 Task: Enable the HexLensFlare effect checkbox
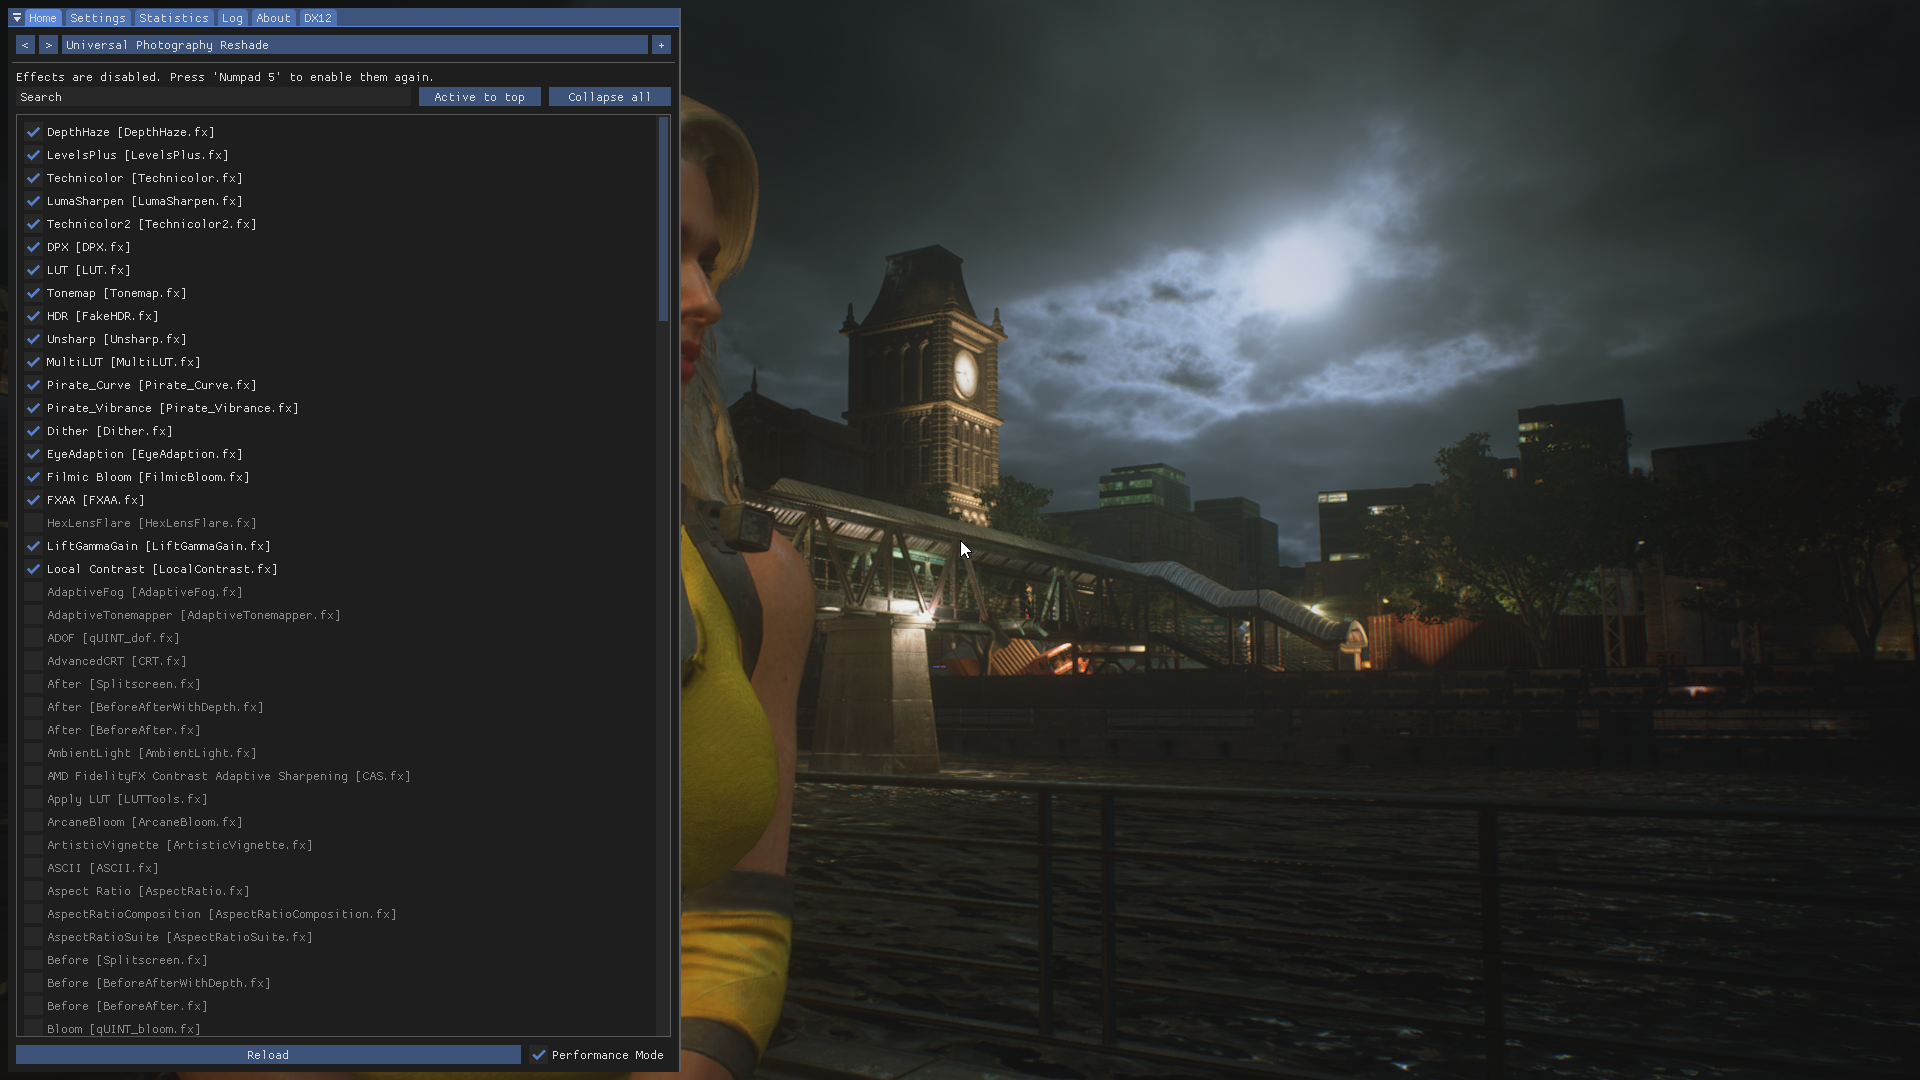[33, 523]
